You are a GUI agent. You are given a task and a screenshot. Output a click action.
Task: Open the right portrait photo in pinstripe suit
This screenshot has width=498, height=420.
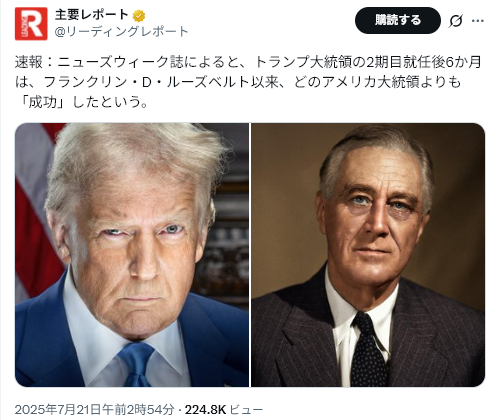tap(368, 255)
